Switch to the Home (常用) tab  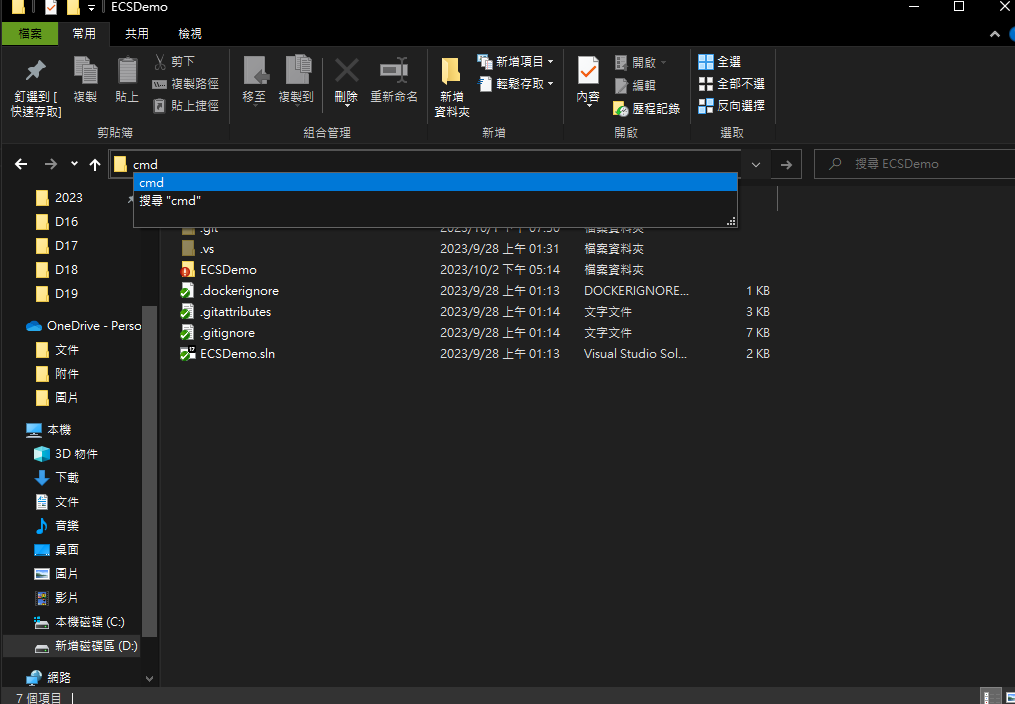(84, 34)
